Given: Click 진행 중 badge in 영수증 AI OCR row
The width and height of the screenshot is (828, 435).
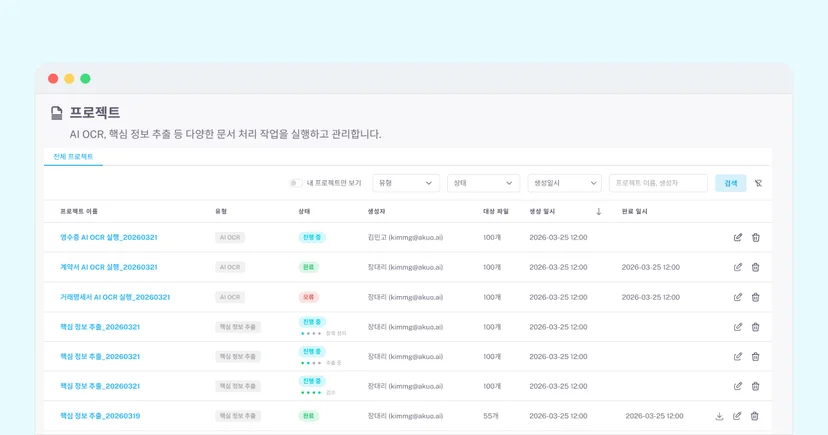Looking at the screenshot, I should 312,238.
